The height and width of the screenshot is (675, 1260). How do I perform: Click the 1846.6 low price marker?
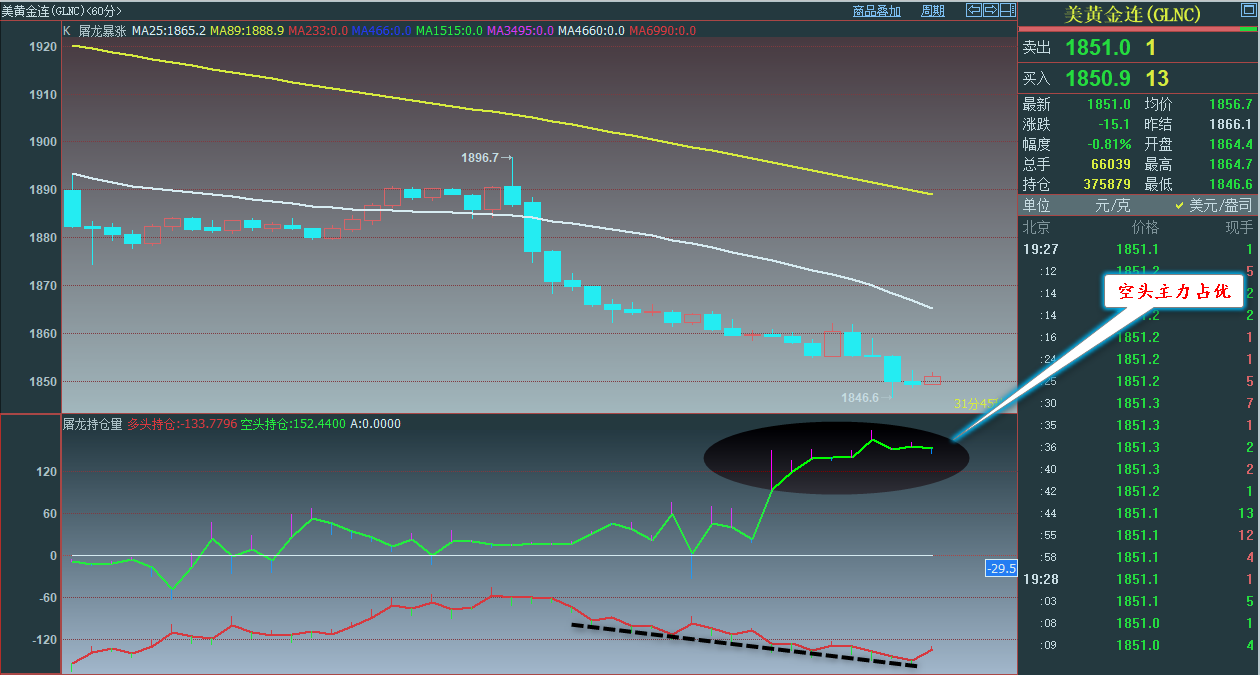860,398
